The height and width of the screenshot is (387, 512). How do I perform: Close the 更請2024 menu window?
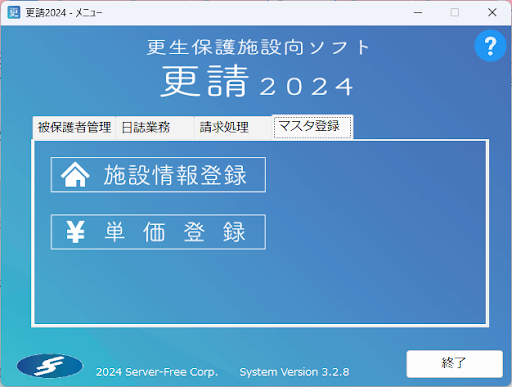[492, 13]
